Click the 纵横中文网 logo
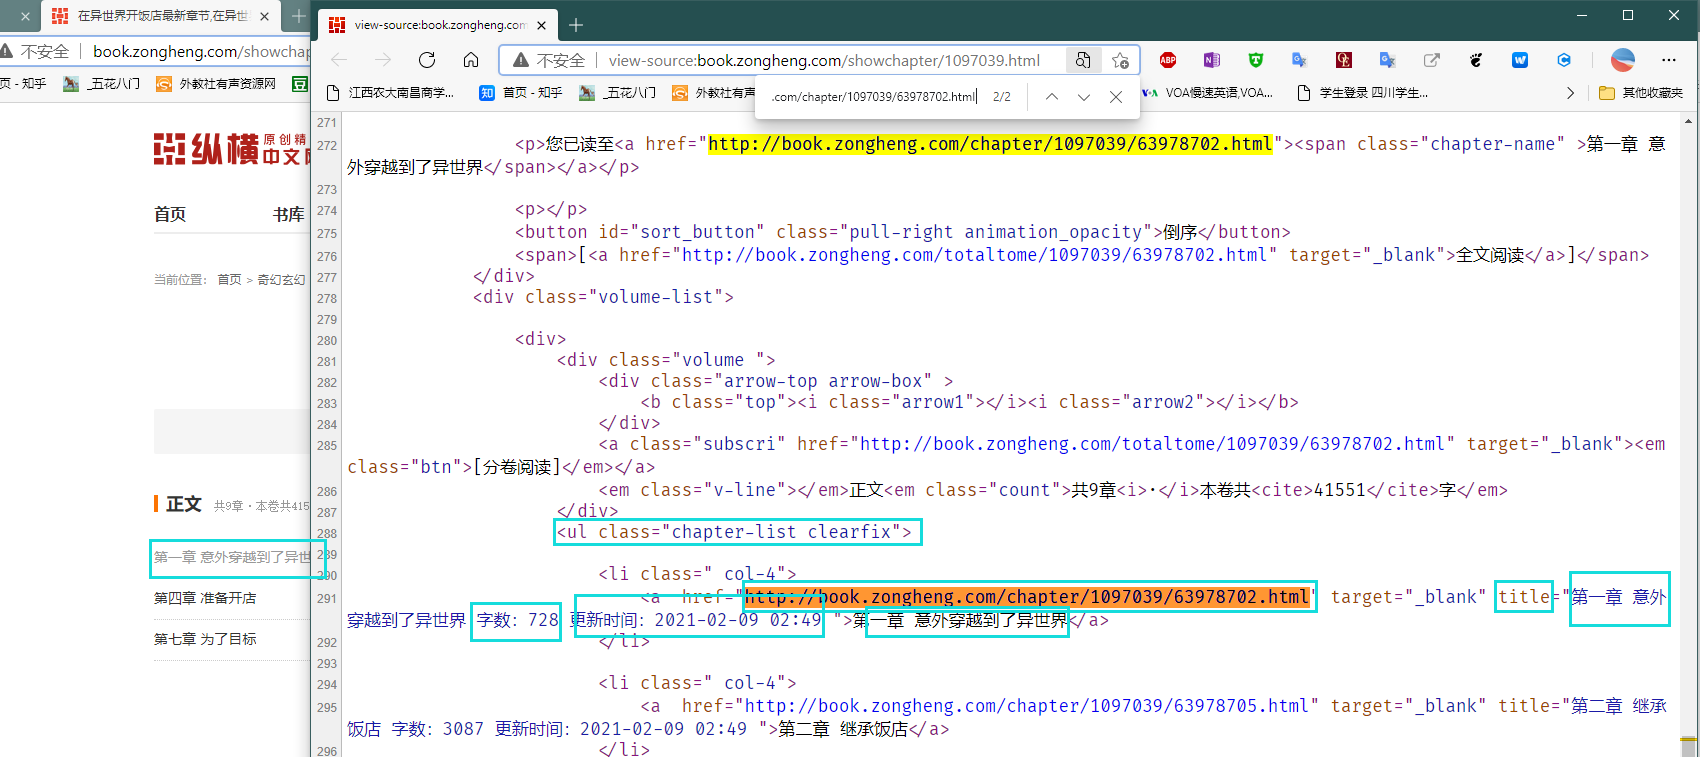Screen dimensions: 1700x757 tap(231, 149)
